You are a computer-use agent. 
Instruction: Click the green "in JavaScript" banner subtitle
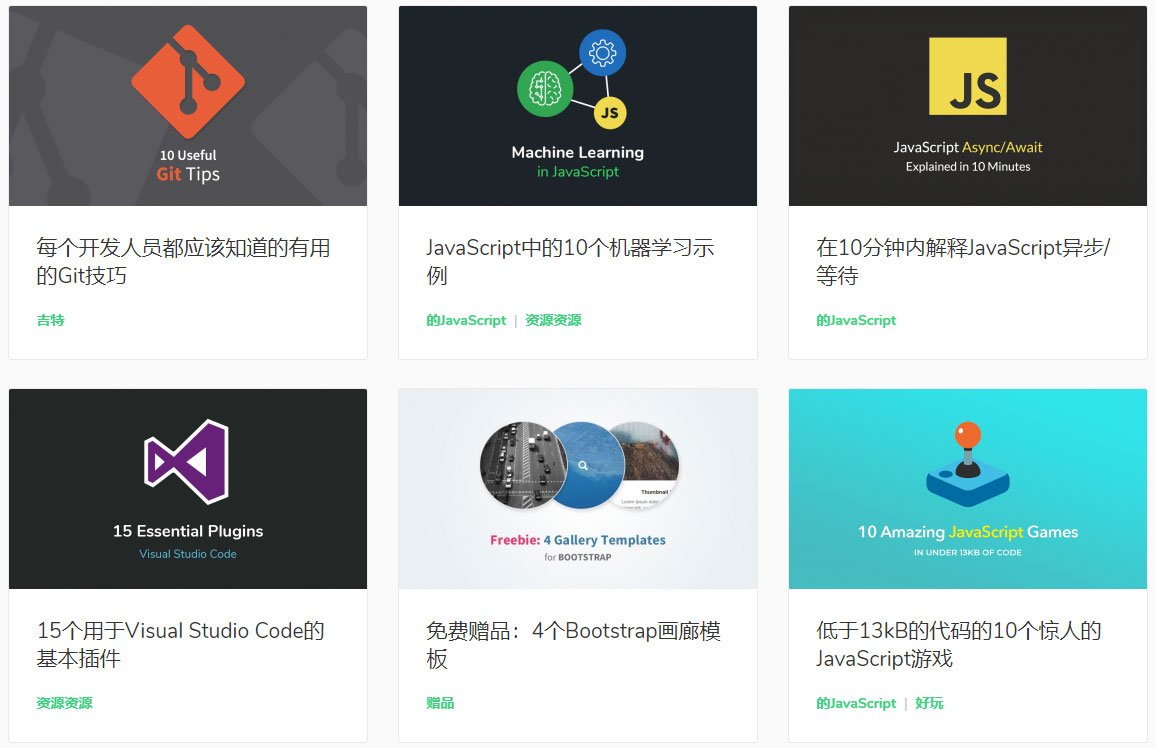click(577, 172)
